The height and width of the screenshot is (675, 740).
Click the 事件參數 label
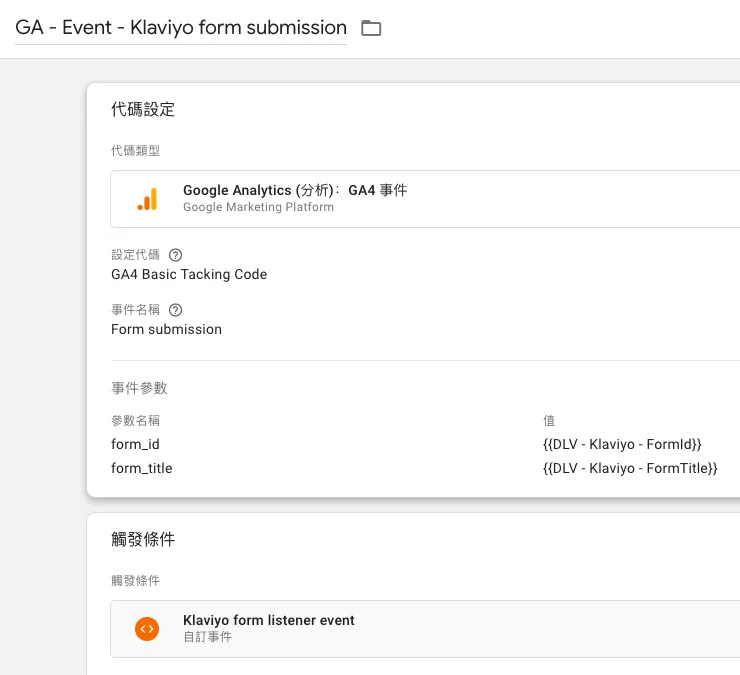pos(139,388)
